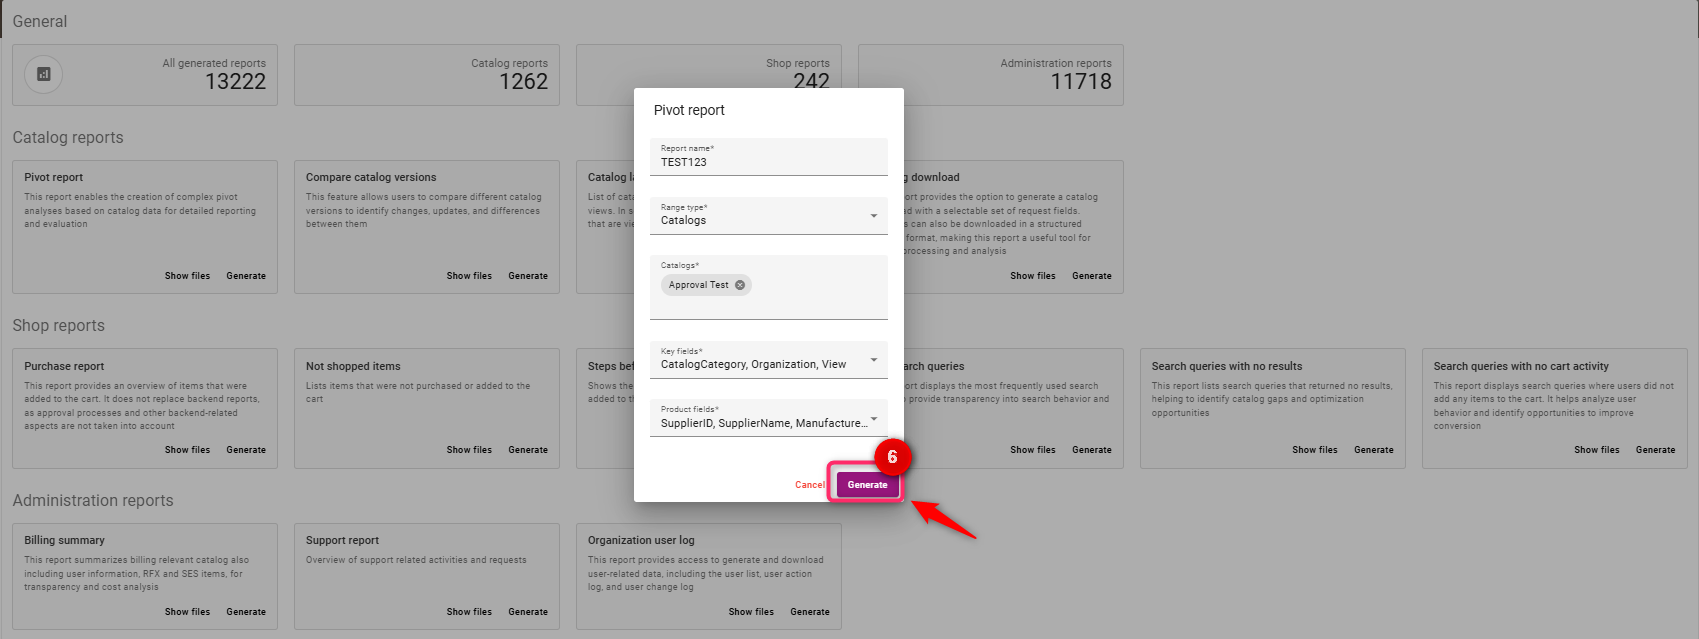Show files for Pivot report card
Viewport: 1699px width, 639px height.
click(187, 276)
